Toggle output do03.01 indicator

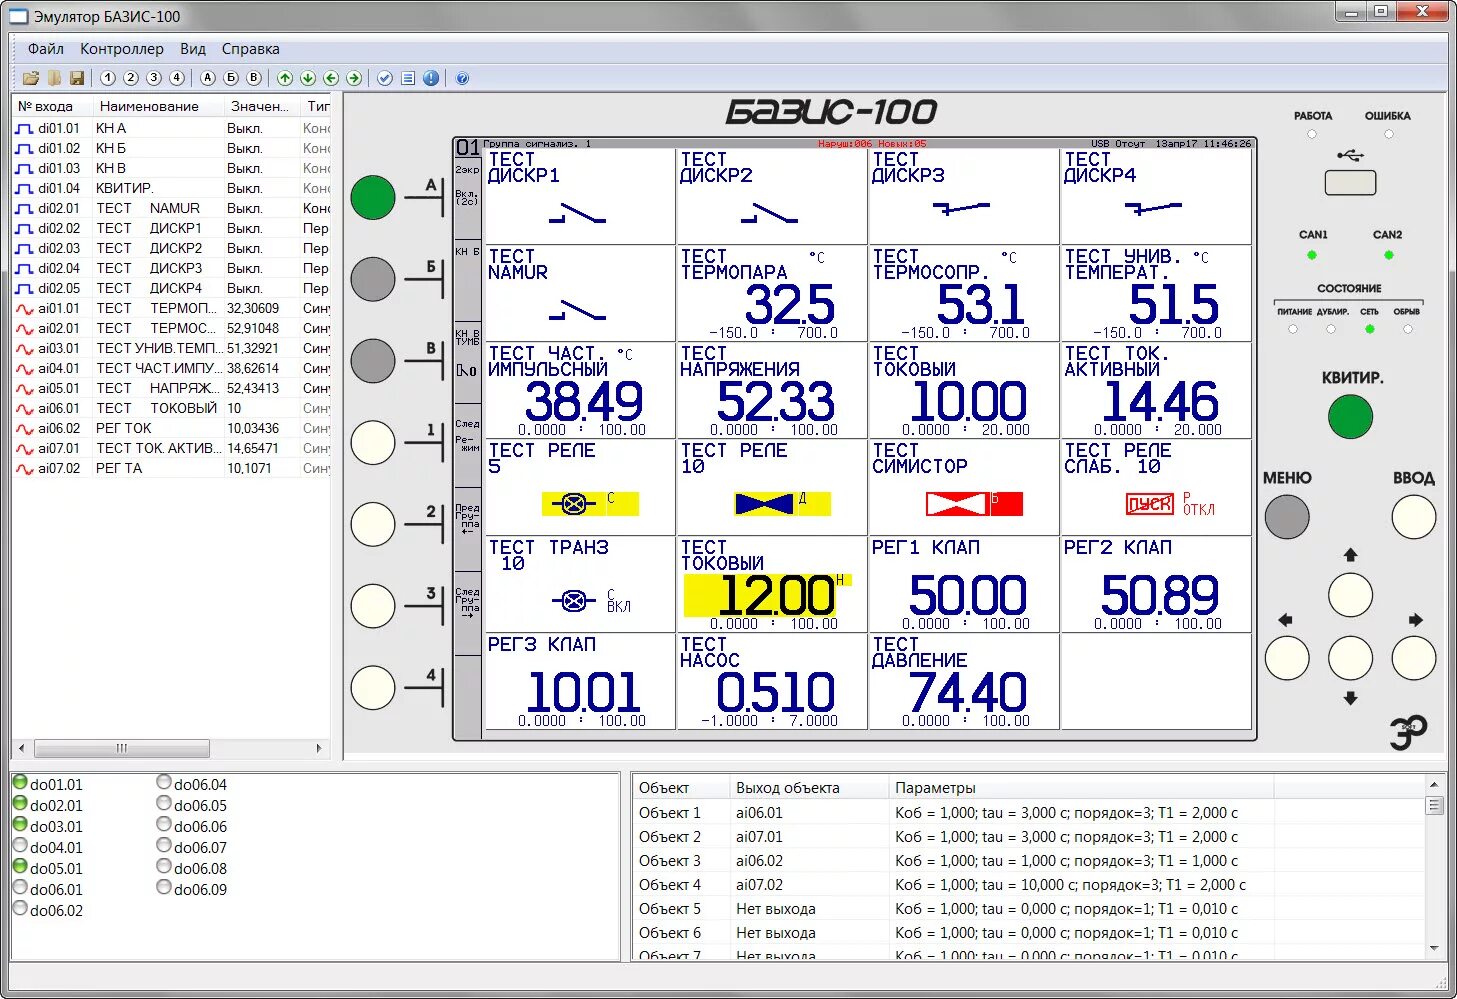(20, 825)
